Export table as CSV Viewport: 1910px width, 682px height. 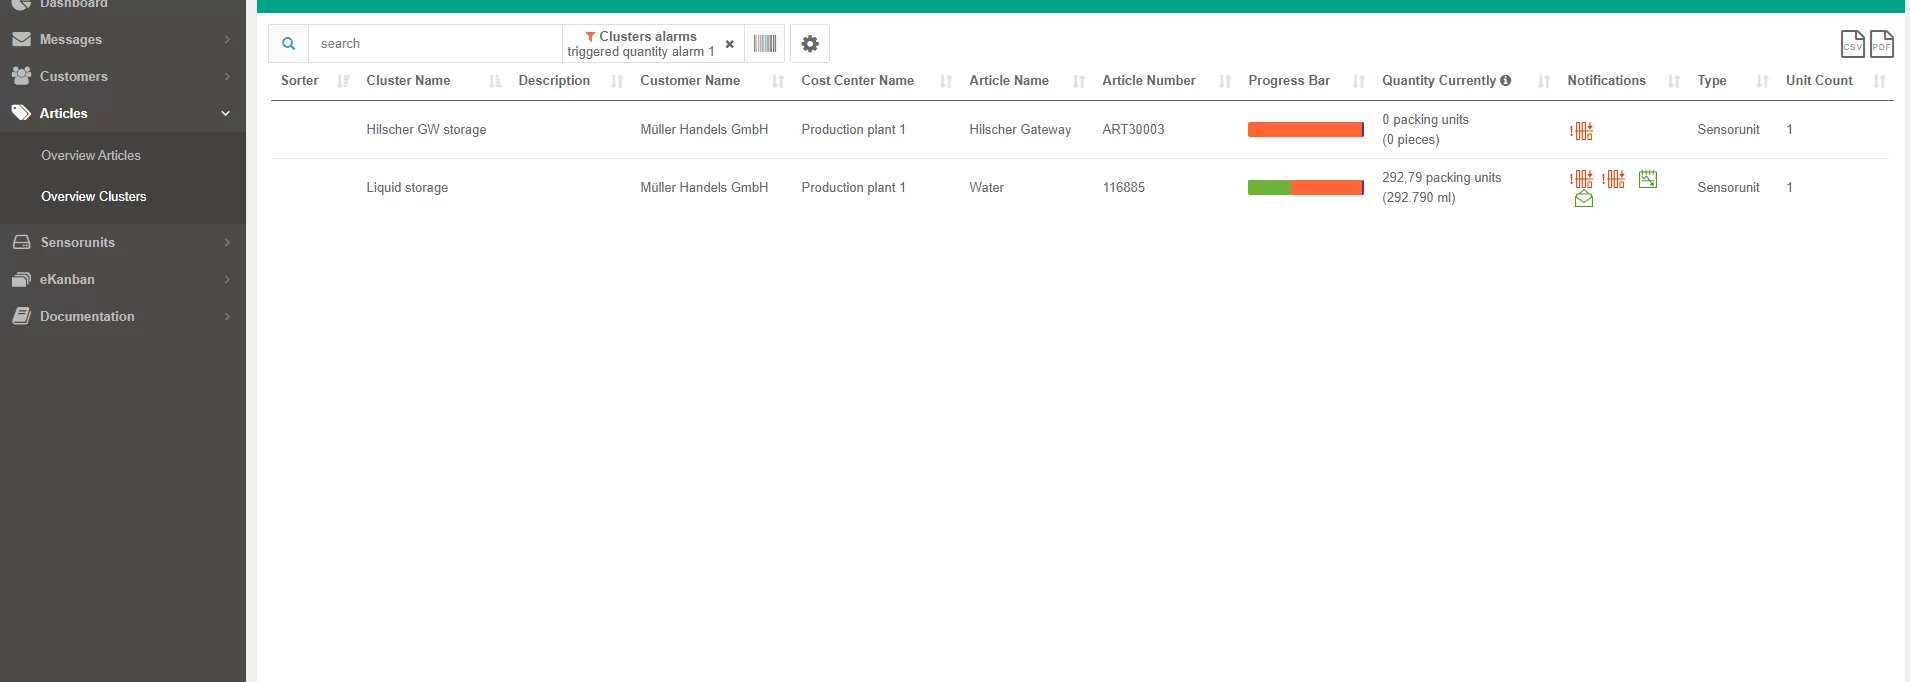[1853, 44]
